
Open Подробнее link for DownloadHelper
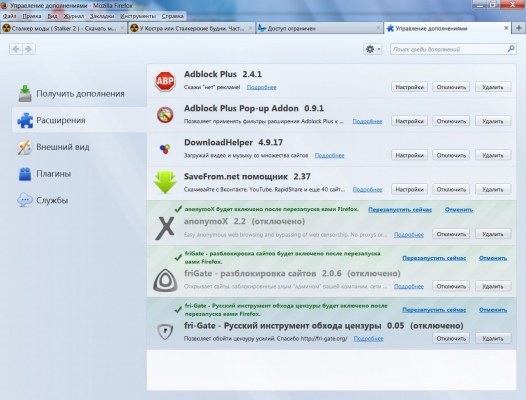click(329, 155)
